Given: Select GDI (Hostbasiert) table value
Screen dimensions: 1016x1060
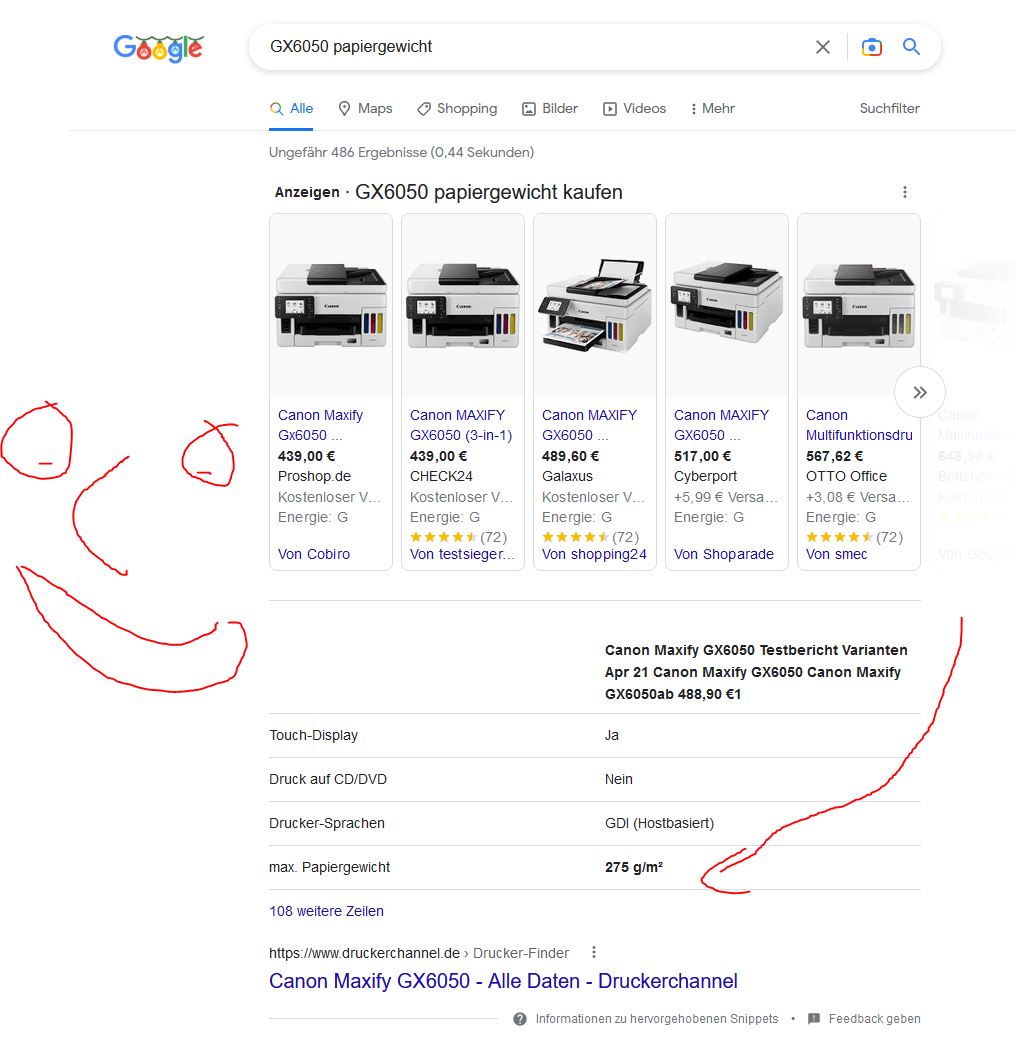Looking at the screenshot, I should point(659,823).
